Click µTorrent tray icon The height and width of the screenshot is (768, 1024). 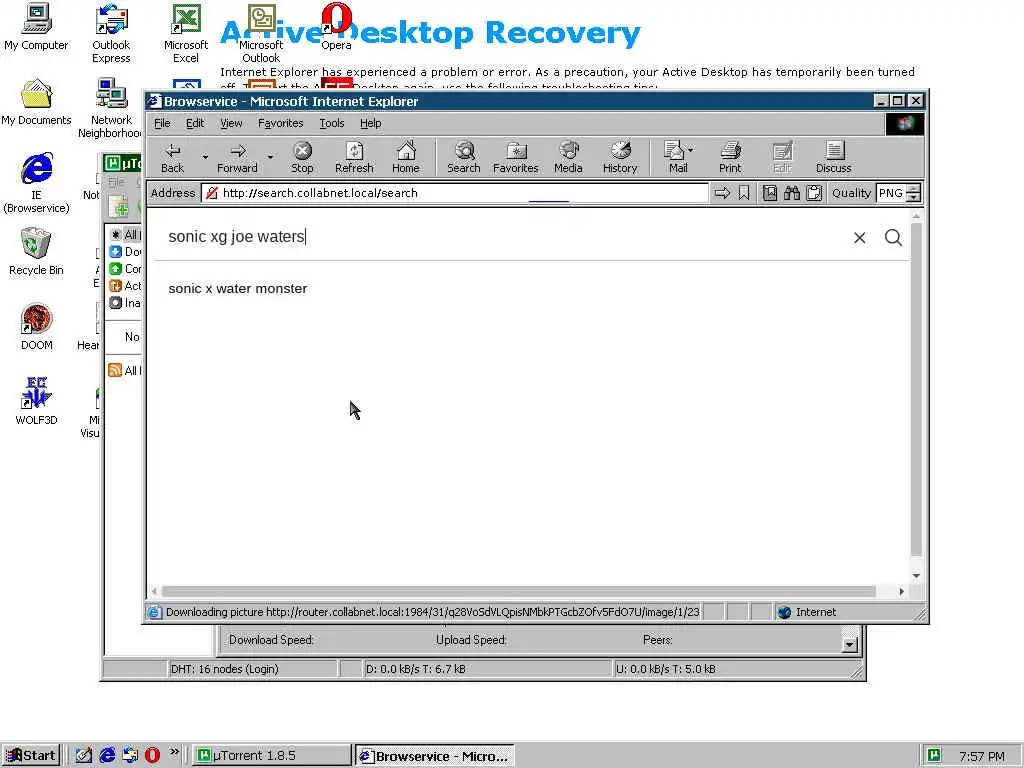point(935,756)
